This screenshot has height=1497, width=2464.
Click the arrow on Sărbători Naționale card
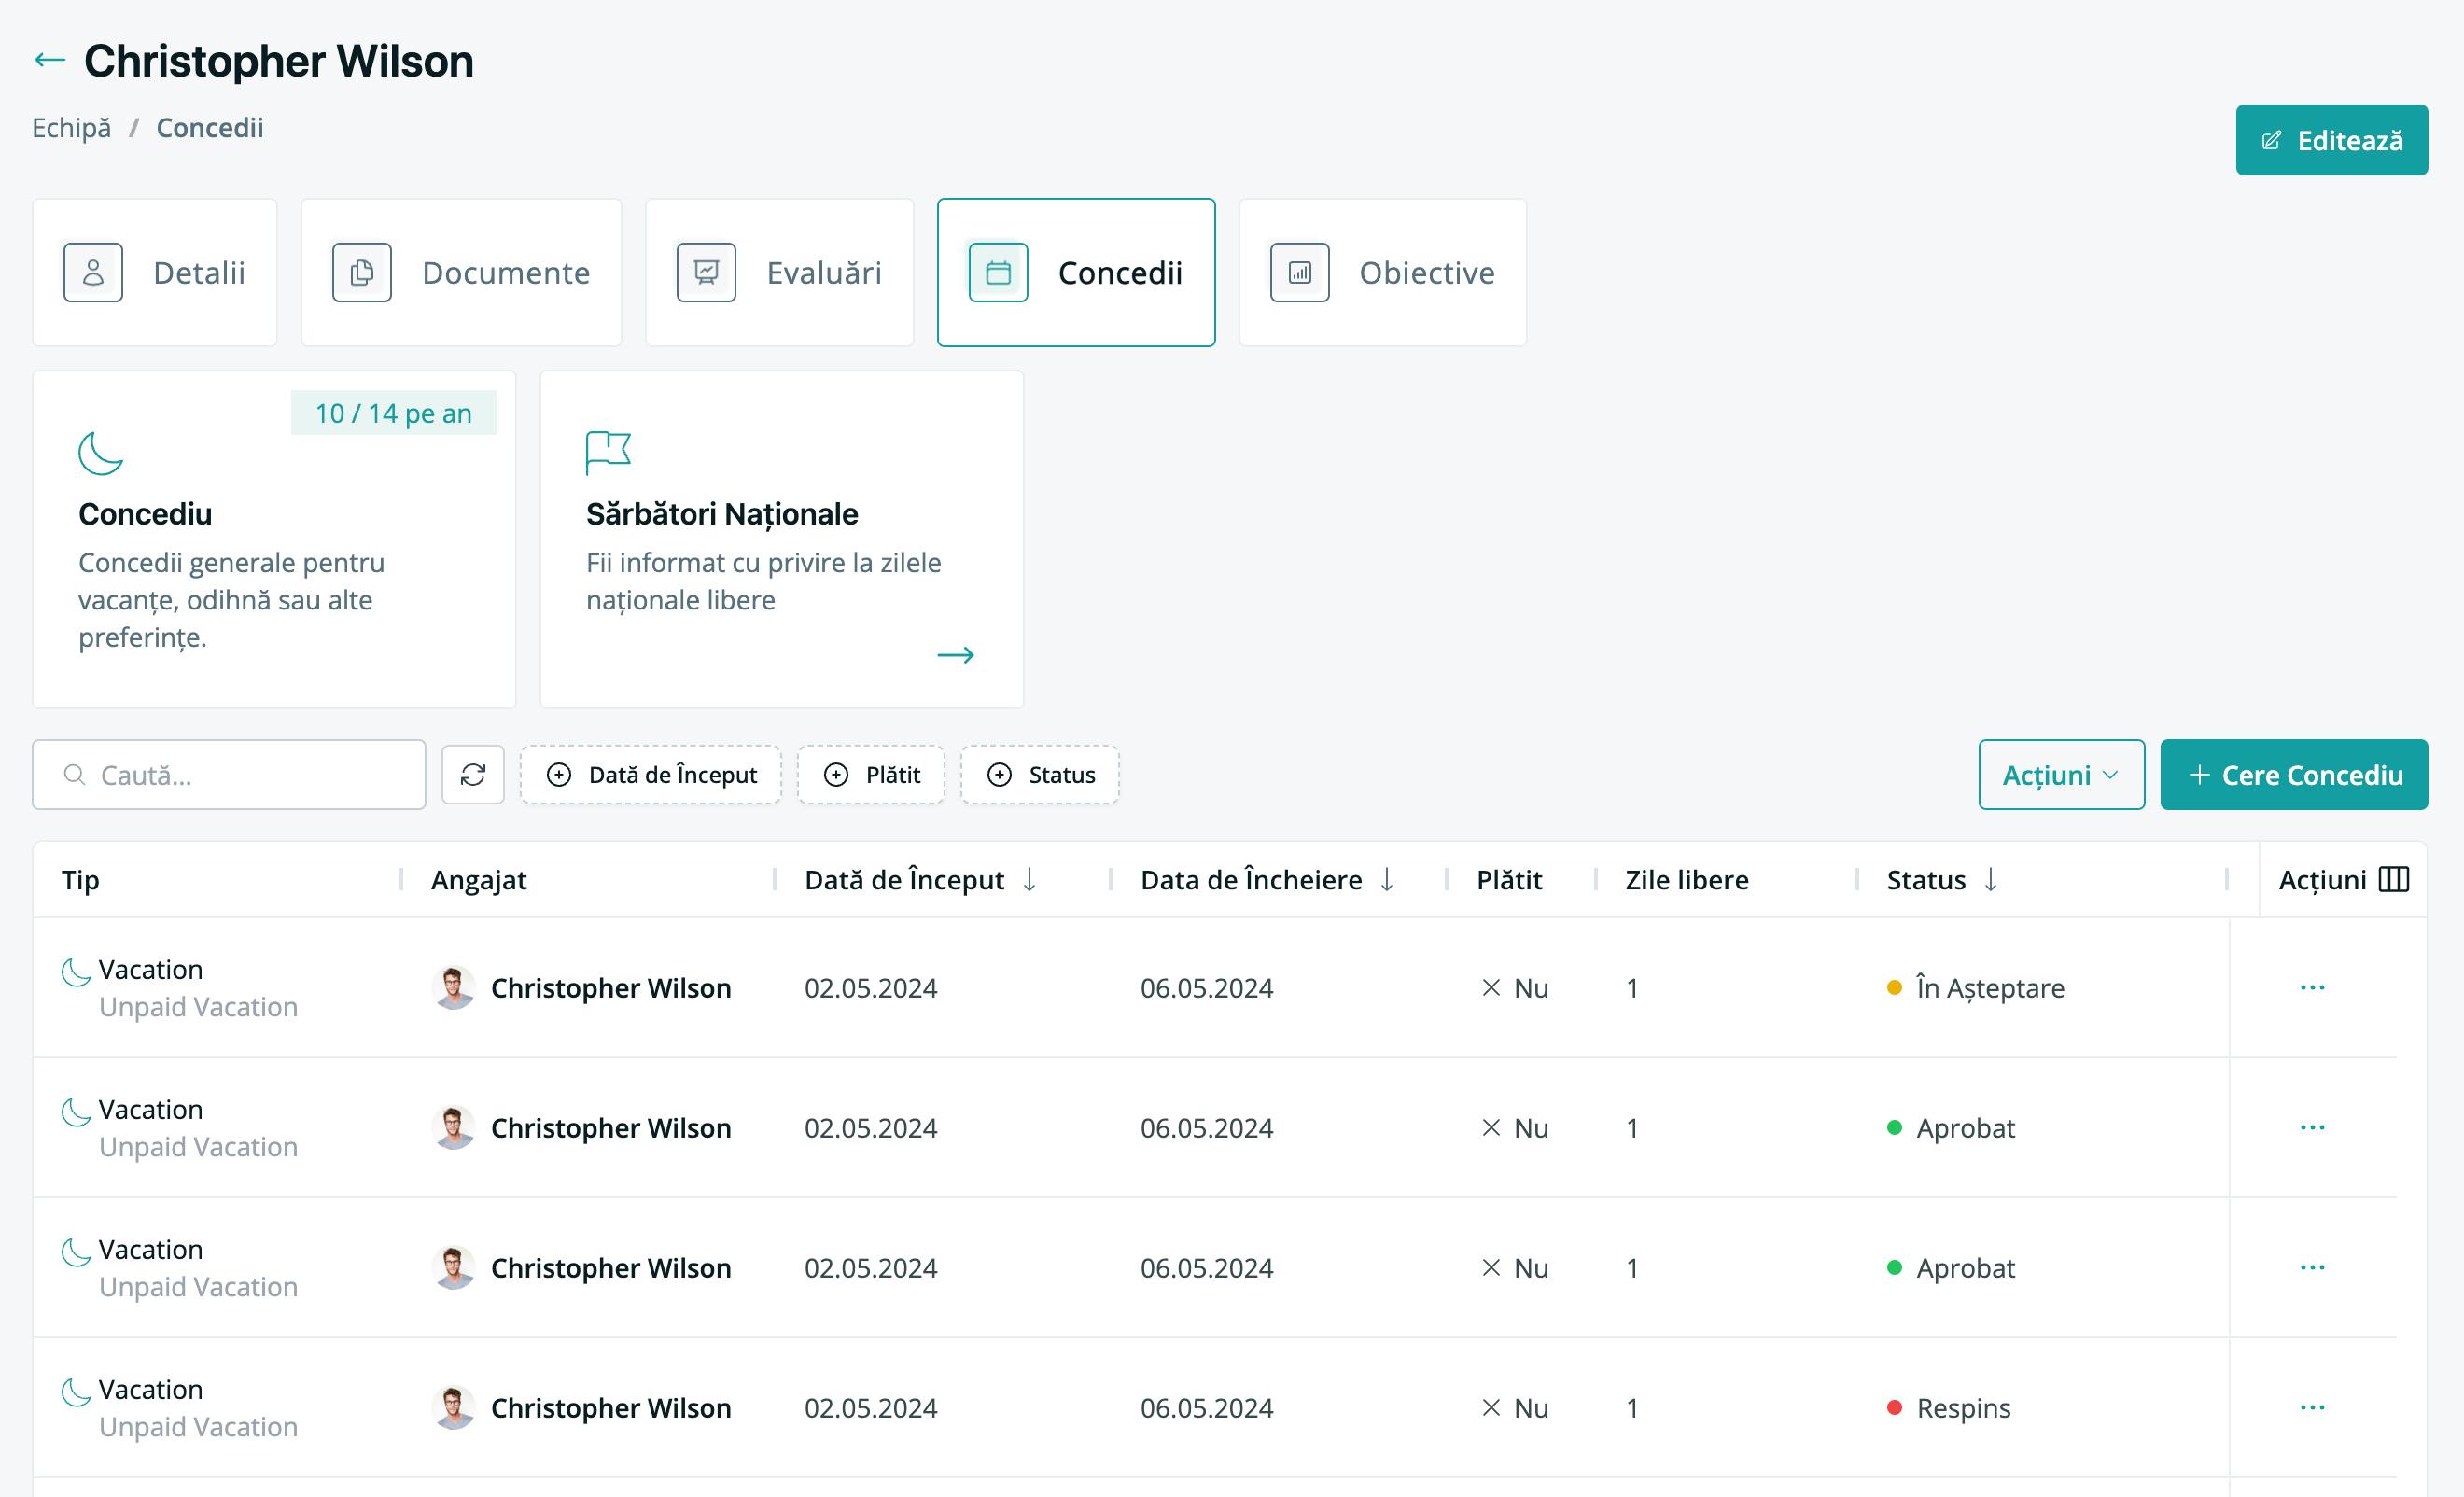tap(955, 655)
